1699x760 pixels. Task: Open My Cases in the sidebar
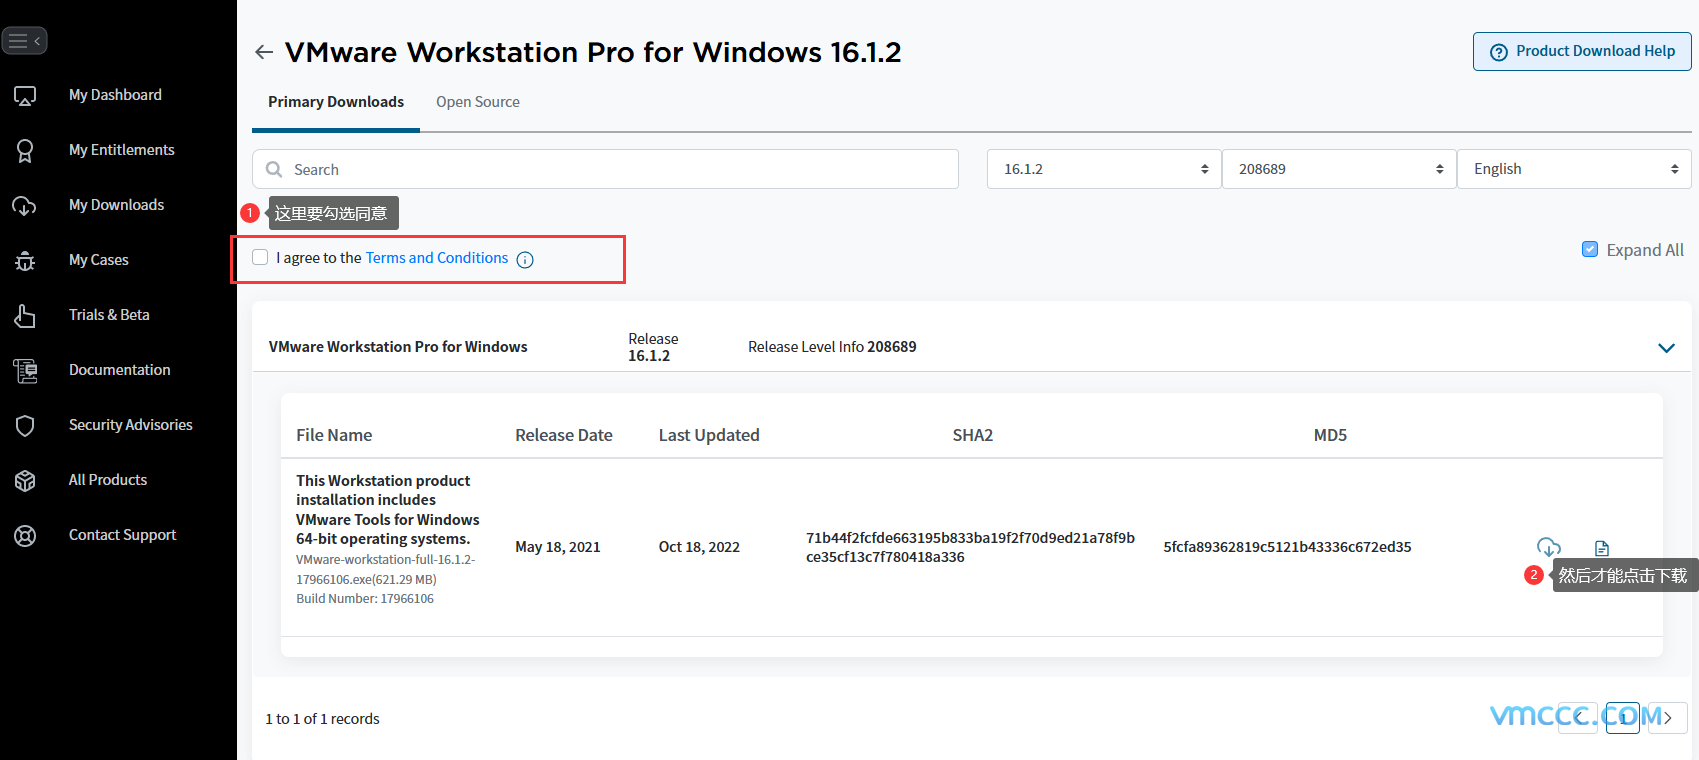(99, 260)
